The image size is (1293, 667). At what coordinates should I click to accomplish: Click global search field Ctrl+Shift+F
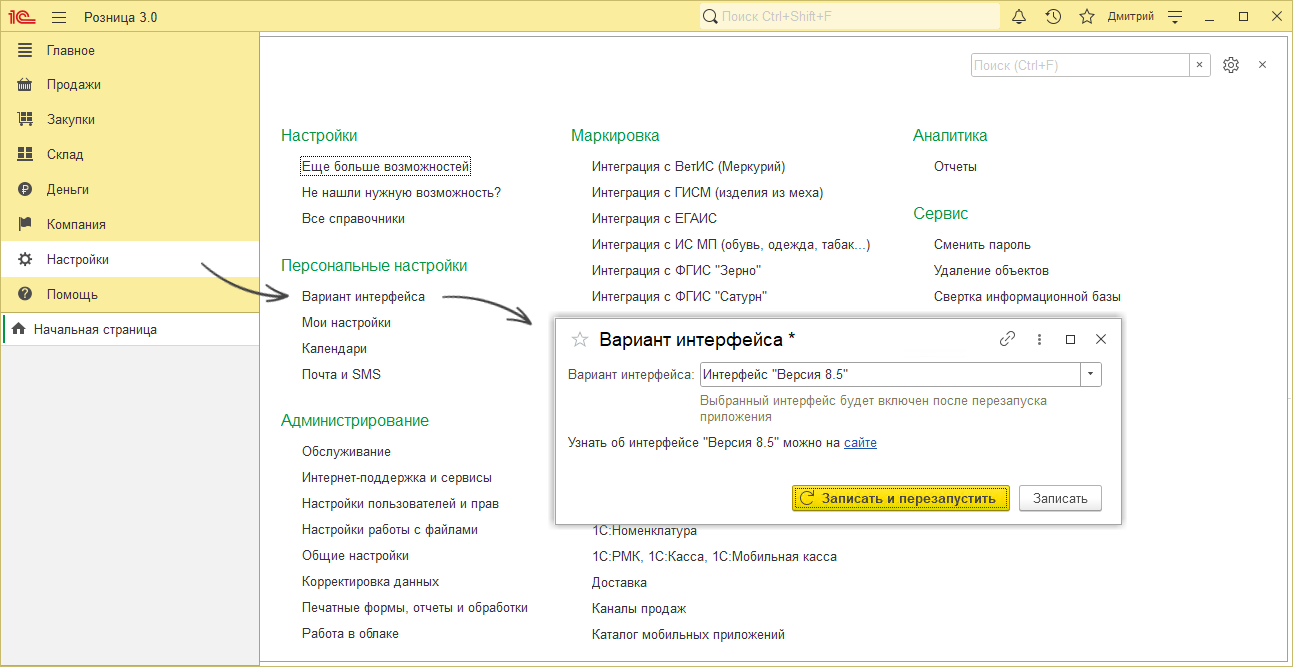click(x=849, y=17)
